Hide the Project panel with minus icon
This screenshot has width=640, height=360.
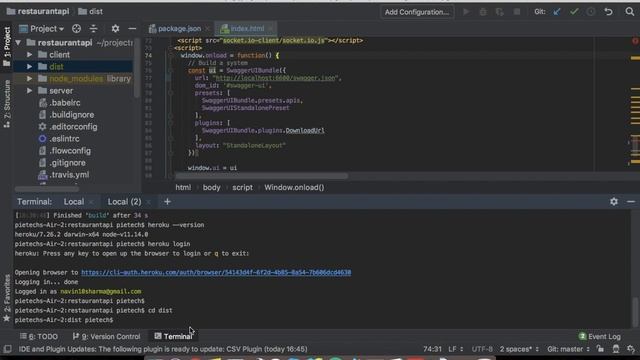point(132,29)
